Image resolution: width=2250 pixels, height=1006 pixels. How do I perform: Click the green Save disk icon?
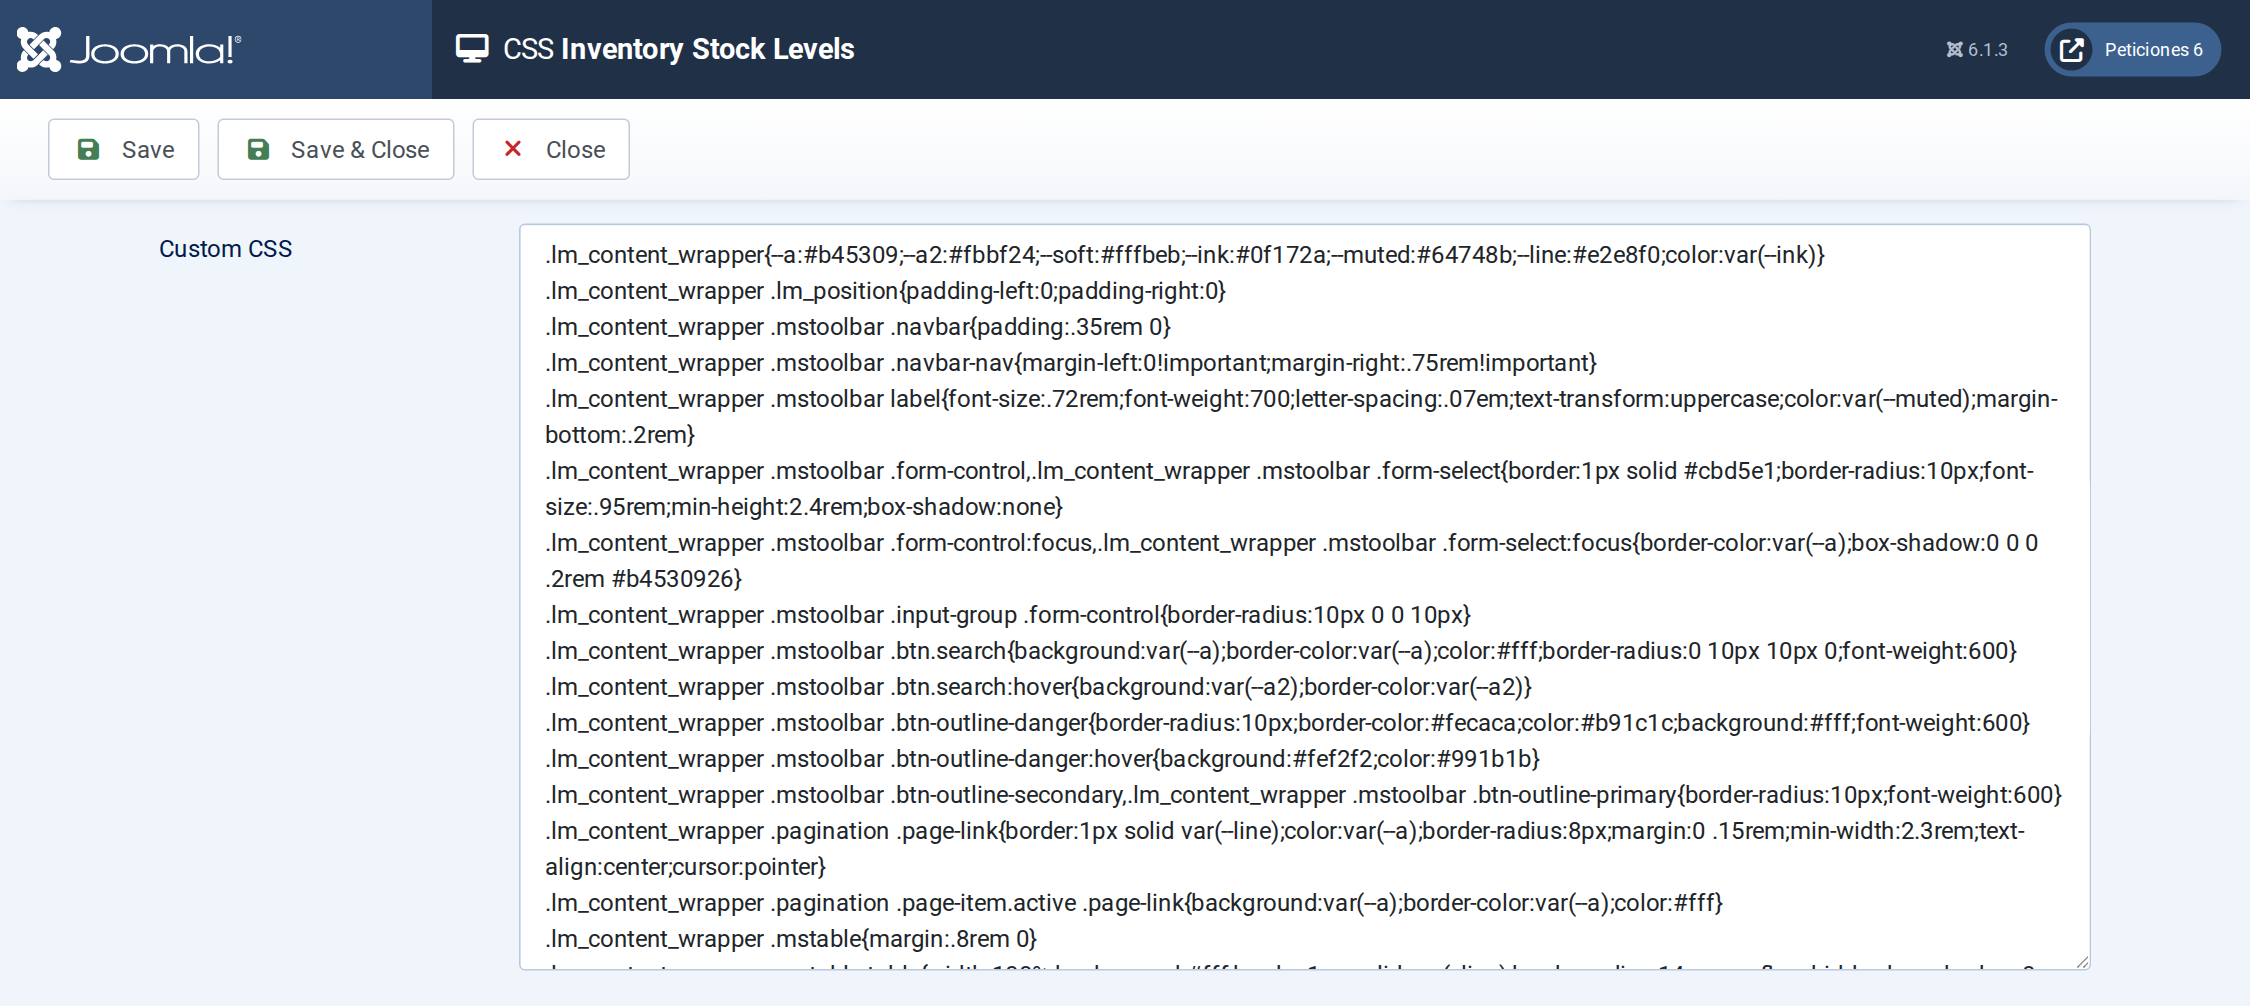tap(88, 149)
